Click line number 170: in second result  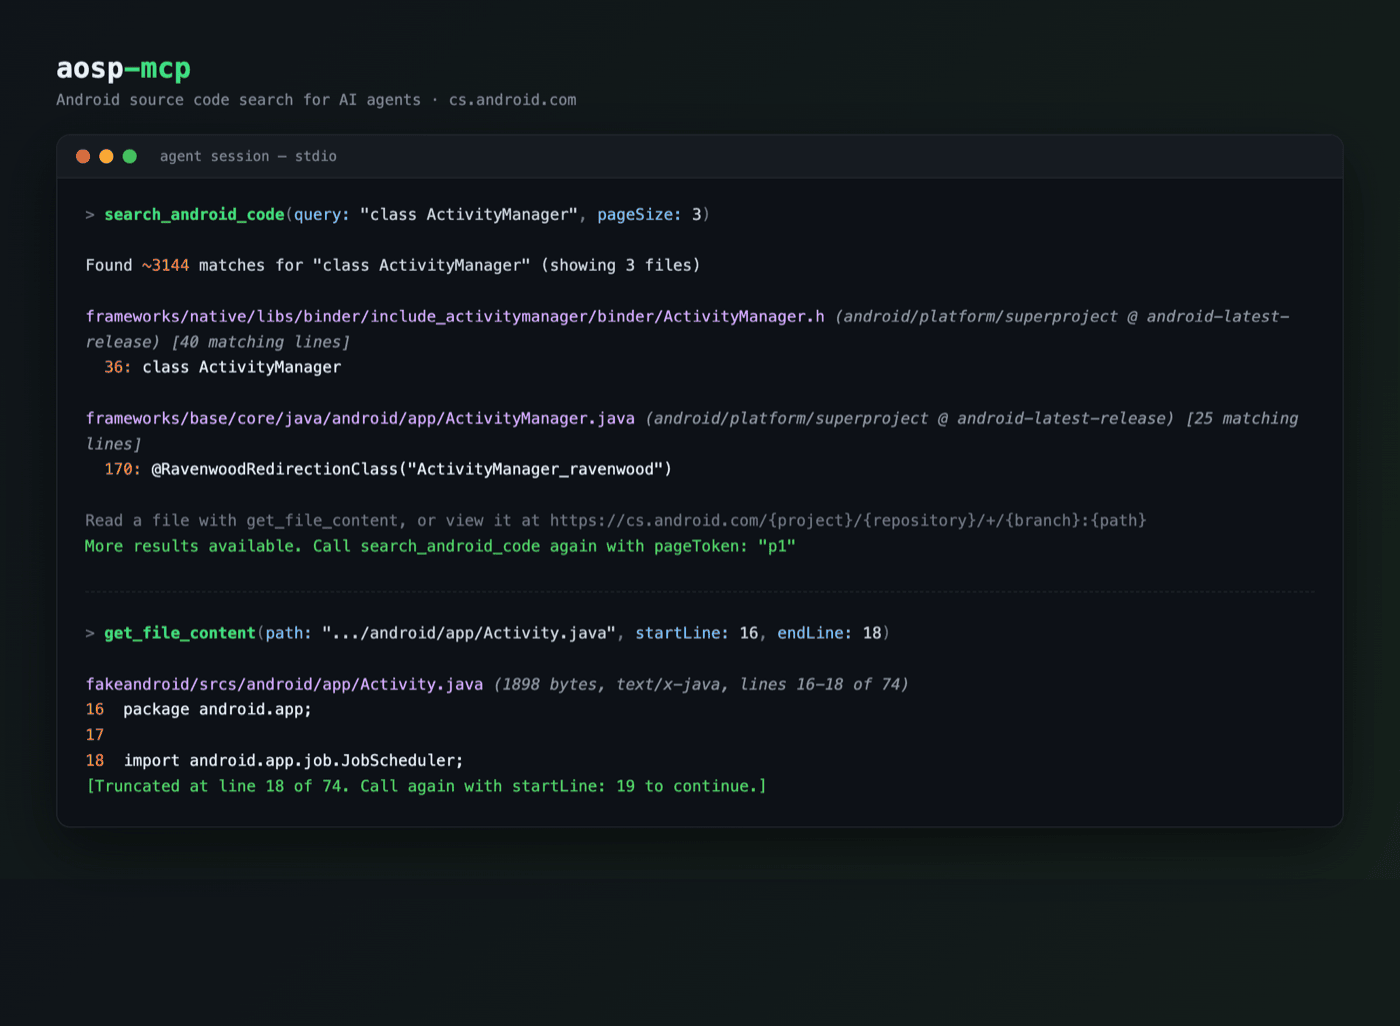(x=123, y=469)
